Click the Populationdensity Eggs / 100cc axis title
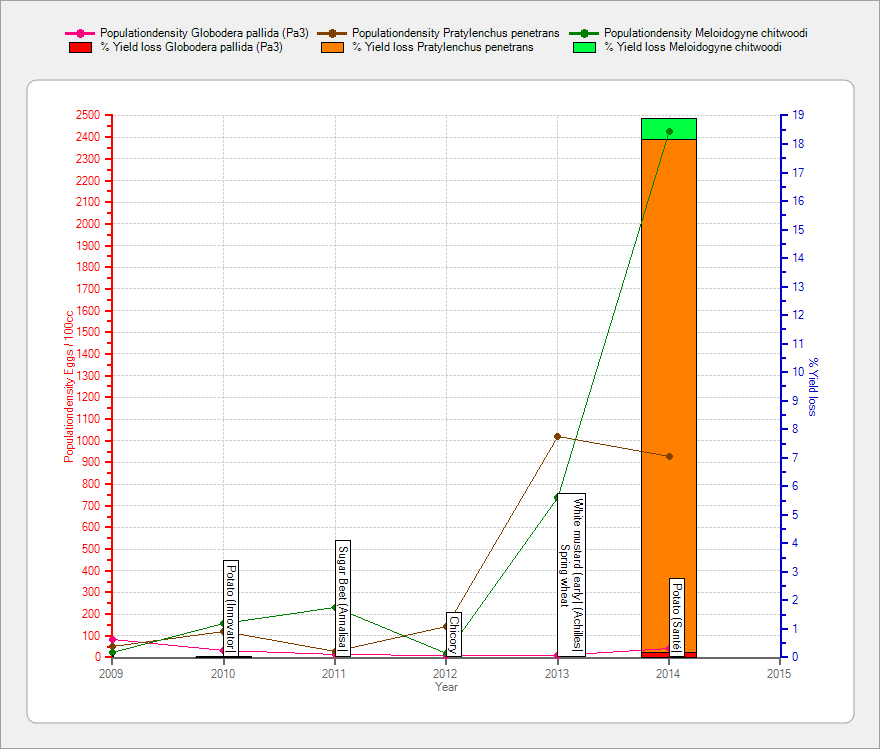 69,387
